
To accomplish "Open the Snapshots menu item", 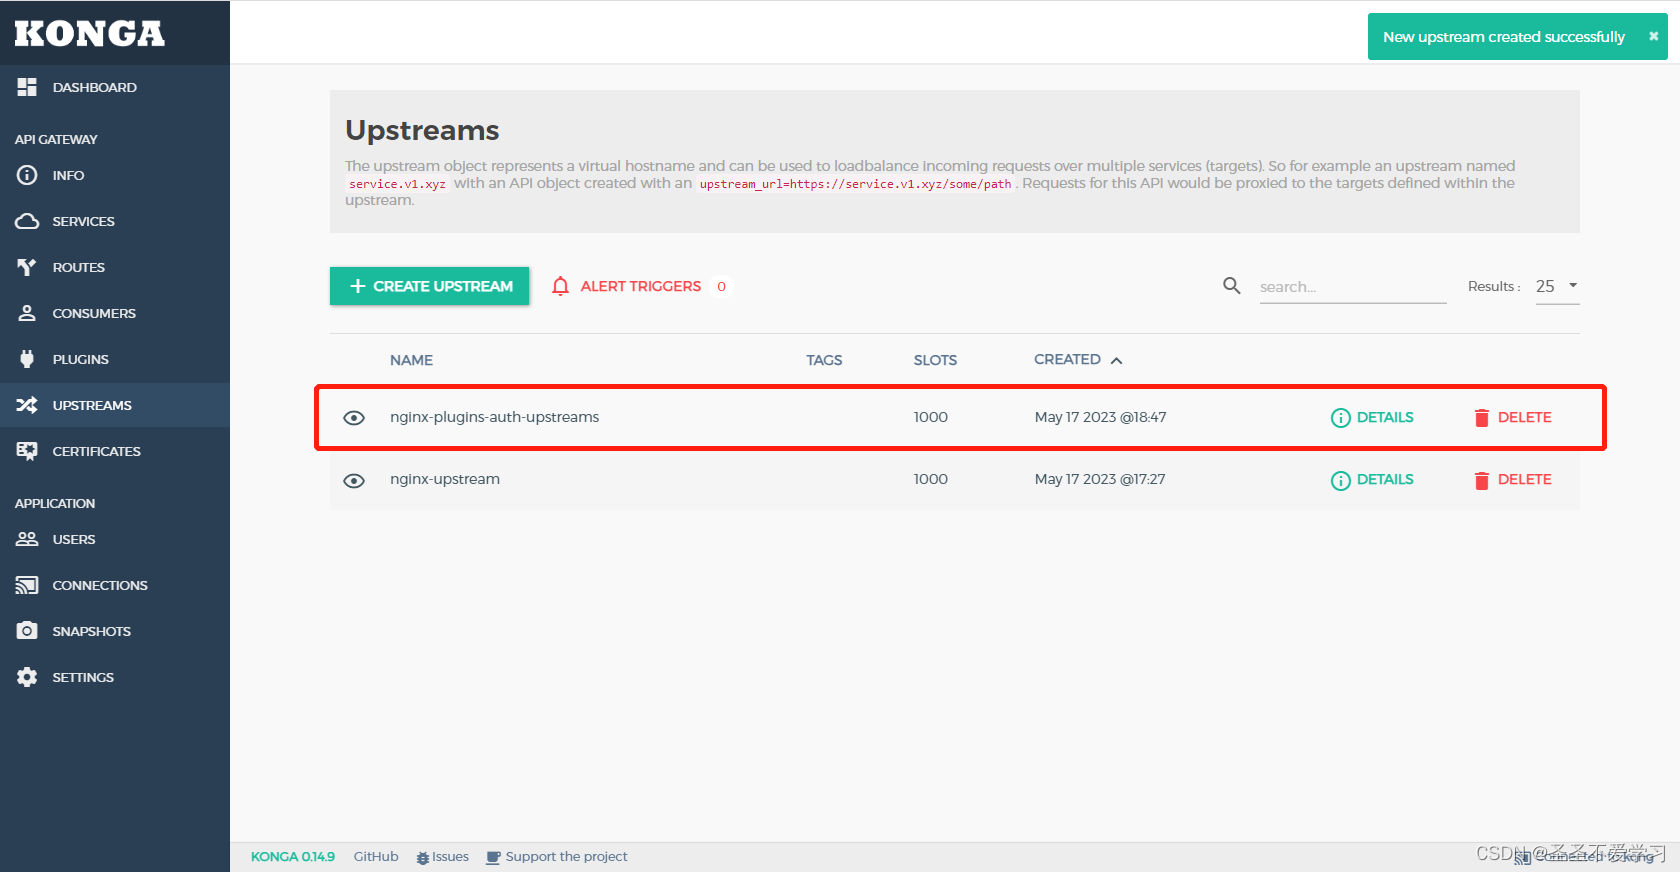I will tap(115, 631).
